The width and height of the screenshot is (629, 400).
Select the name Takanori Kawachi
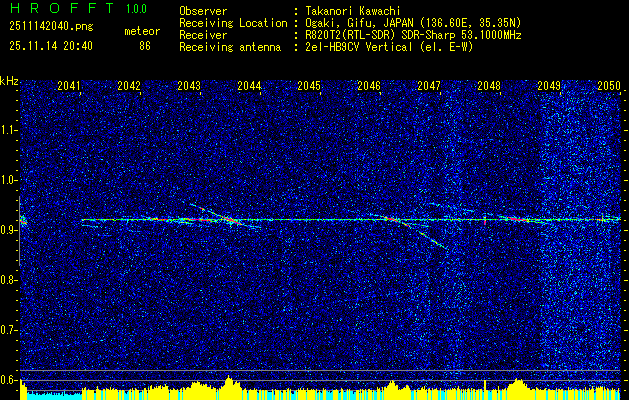click(351, 11)
